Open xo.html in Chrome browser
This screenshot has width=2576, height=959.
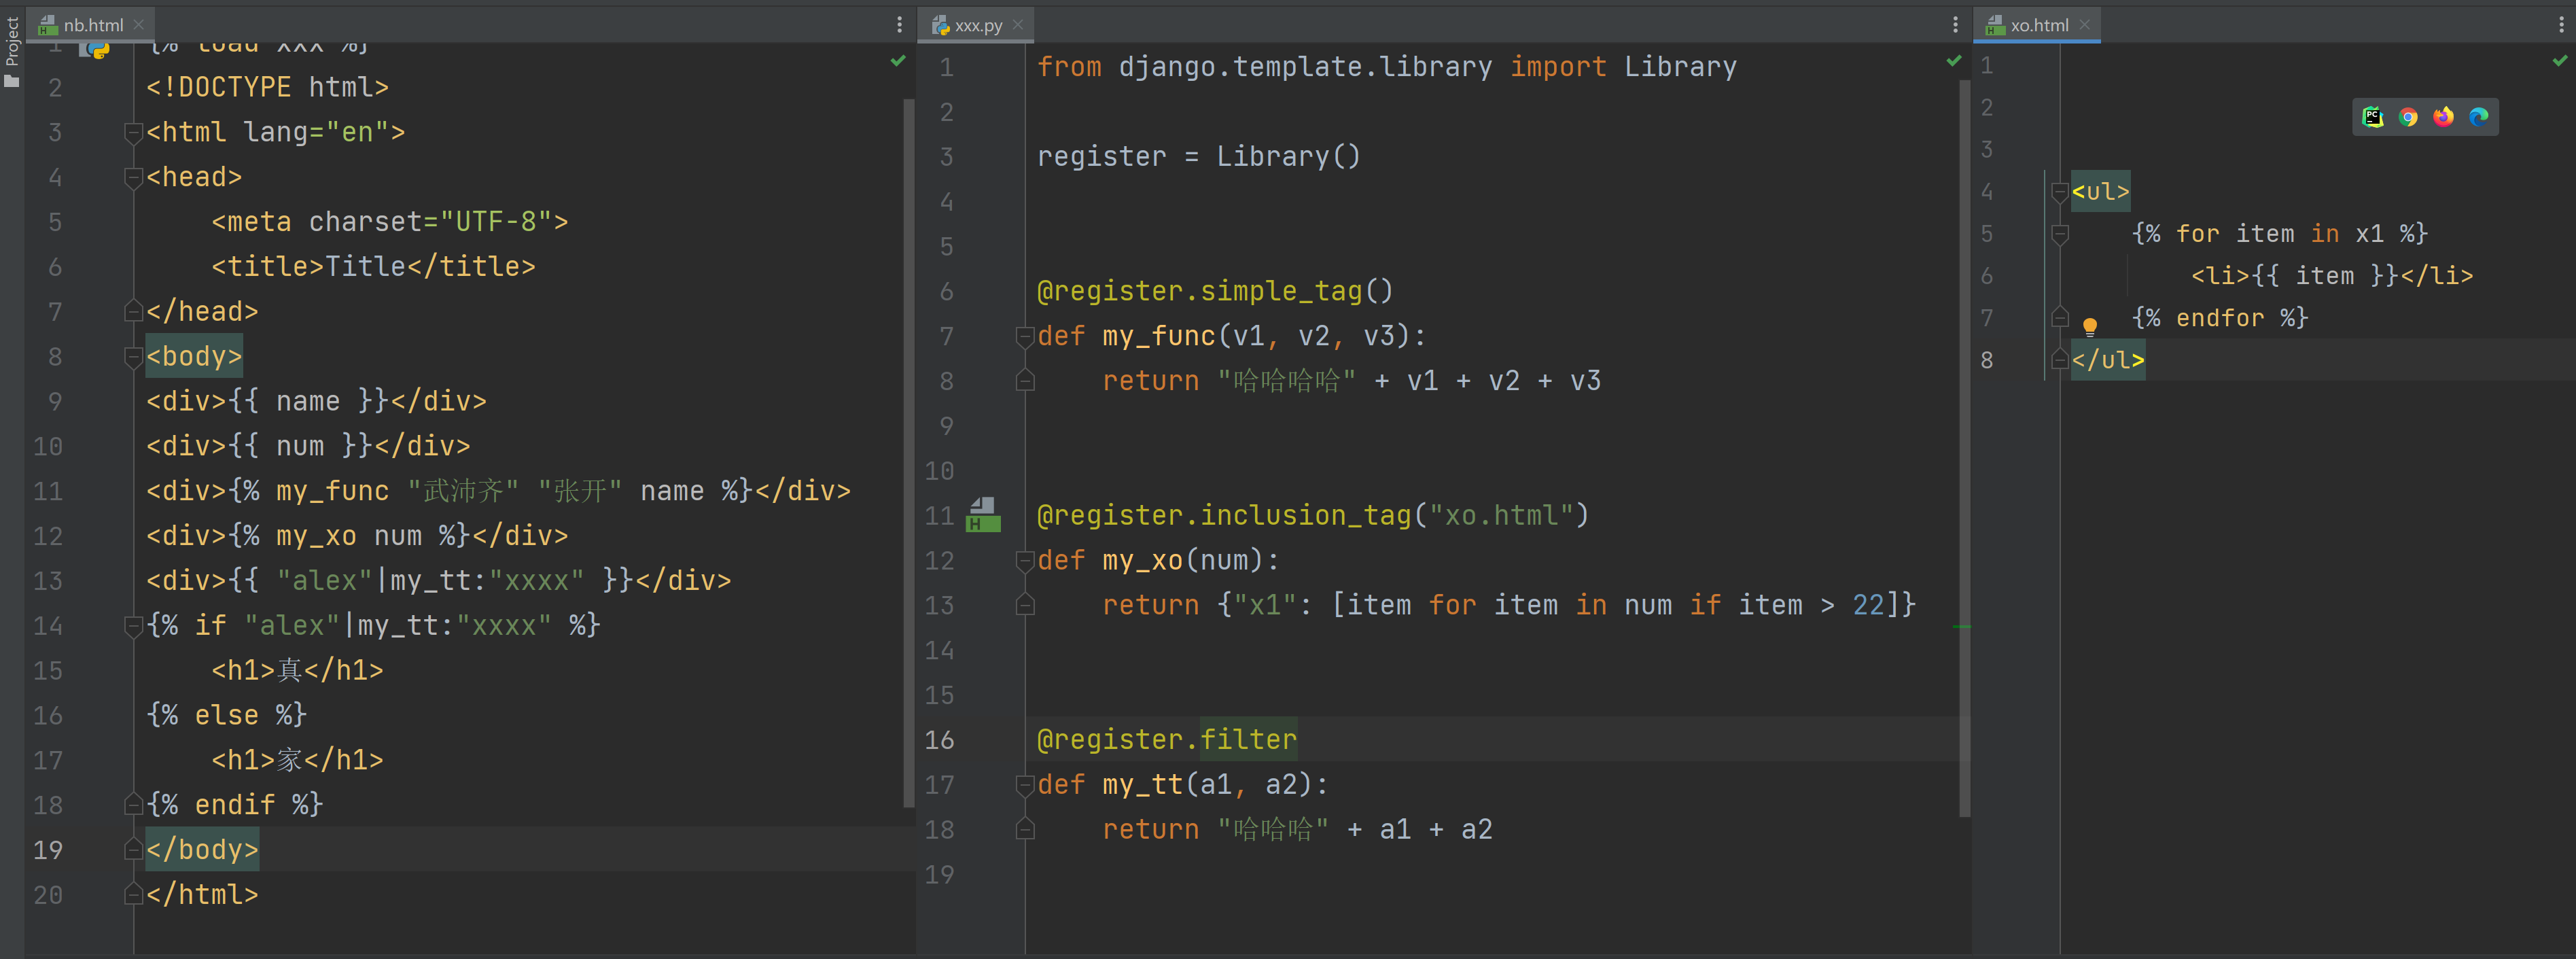pyautogui.click(x=2408, y=117)
